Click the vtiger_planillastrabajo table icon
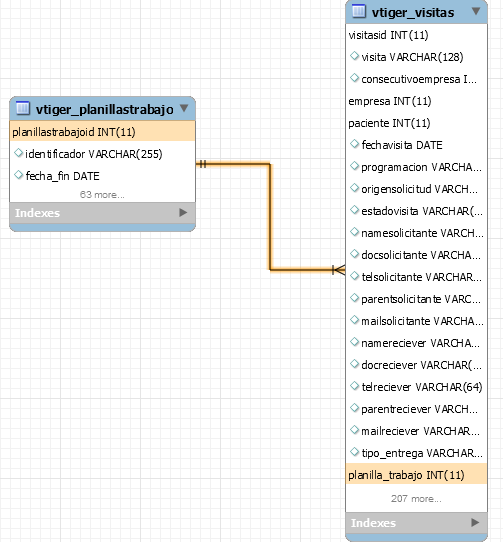The image size is (503, 542). pyautogui.click(x=23, y=108)
